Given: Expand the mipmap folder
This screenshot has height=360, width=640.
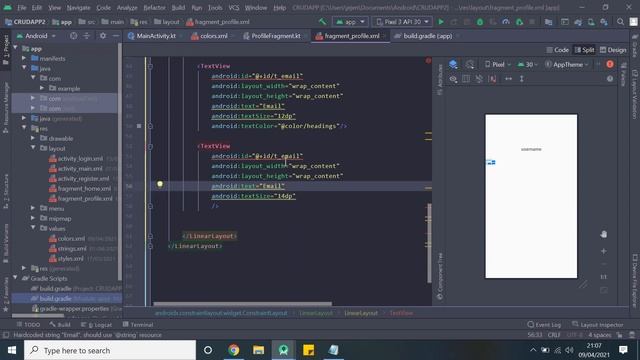Looking at the screenshot, I should click(x=33, y=218).
